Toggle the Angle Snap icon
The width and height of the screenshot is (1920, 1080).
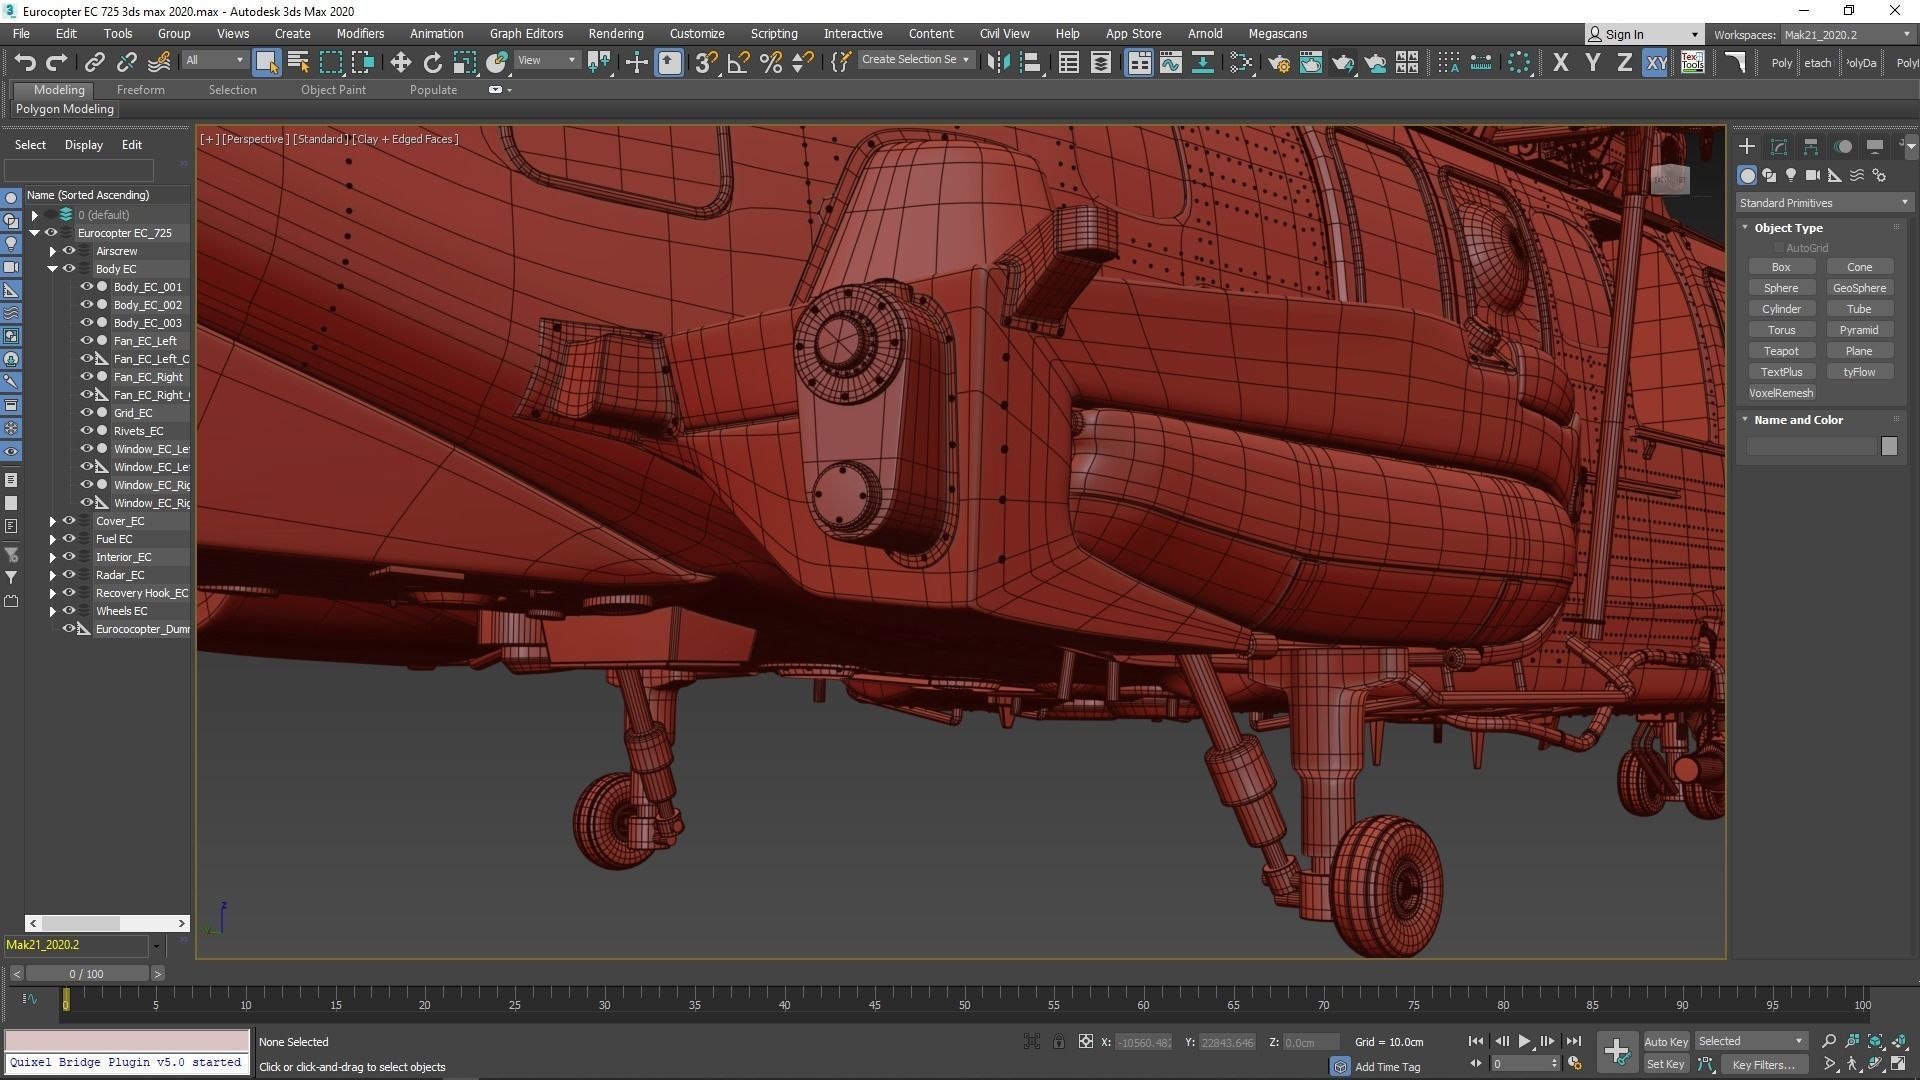click(738, 63)
